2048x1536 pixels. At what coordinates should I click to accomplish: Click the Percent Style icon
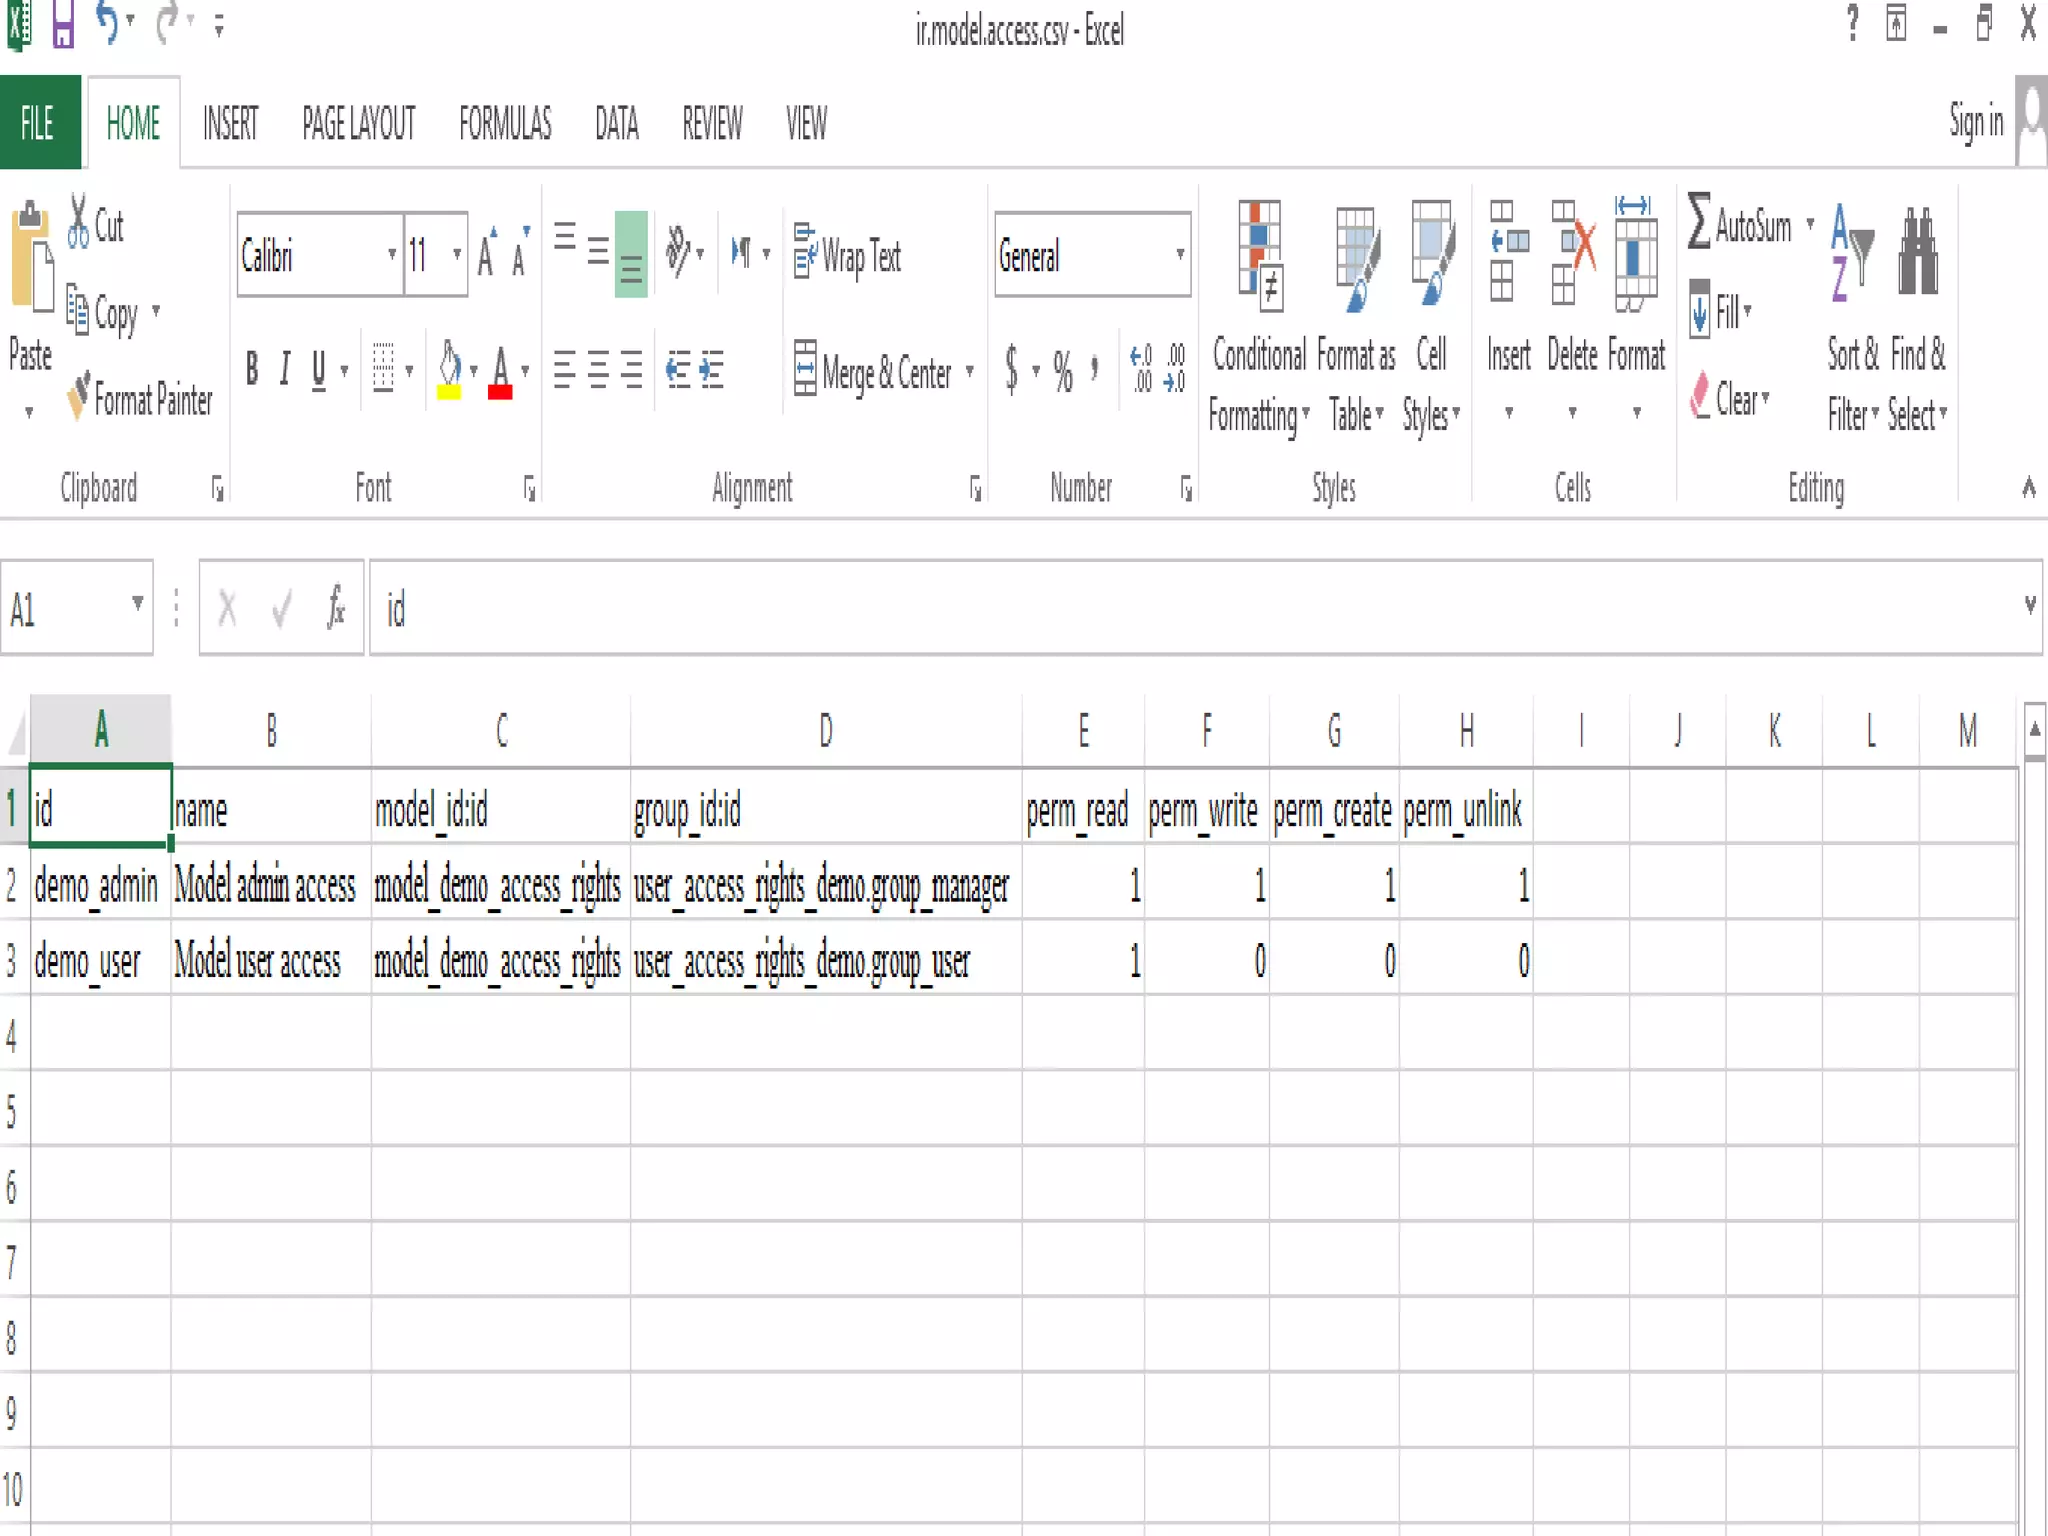1063,371
